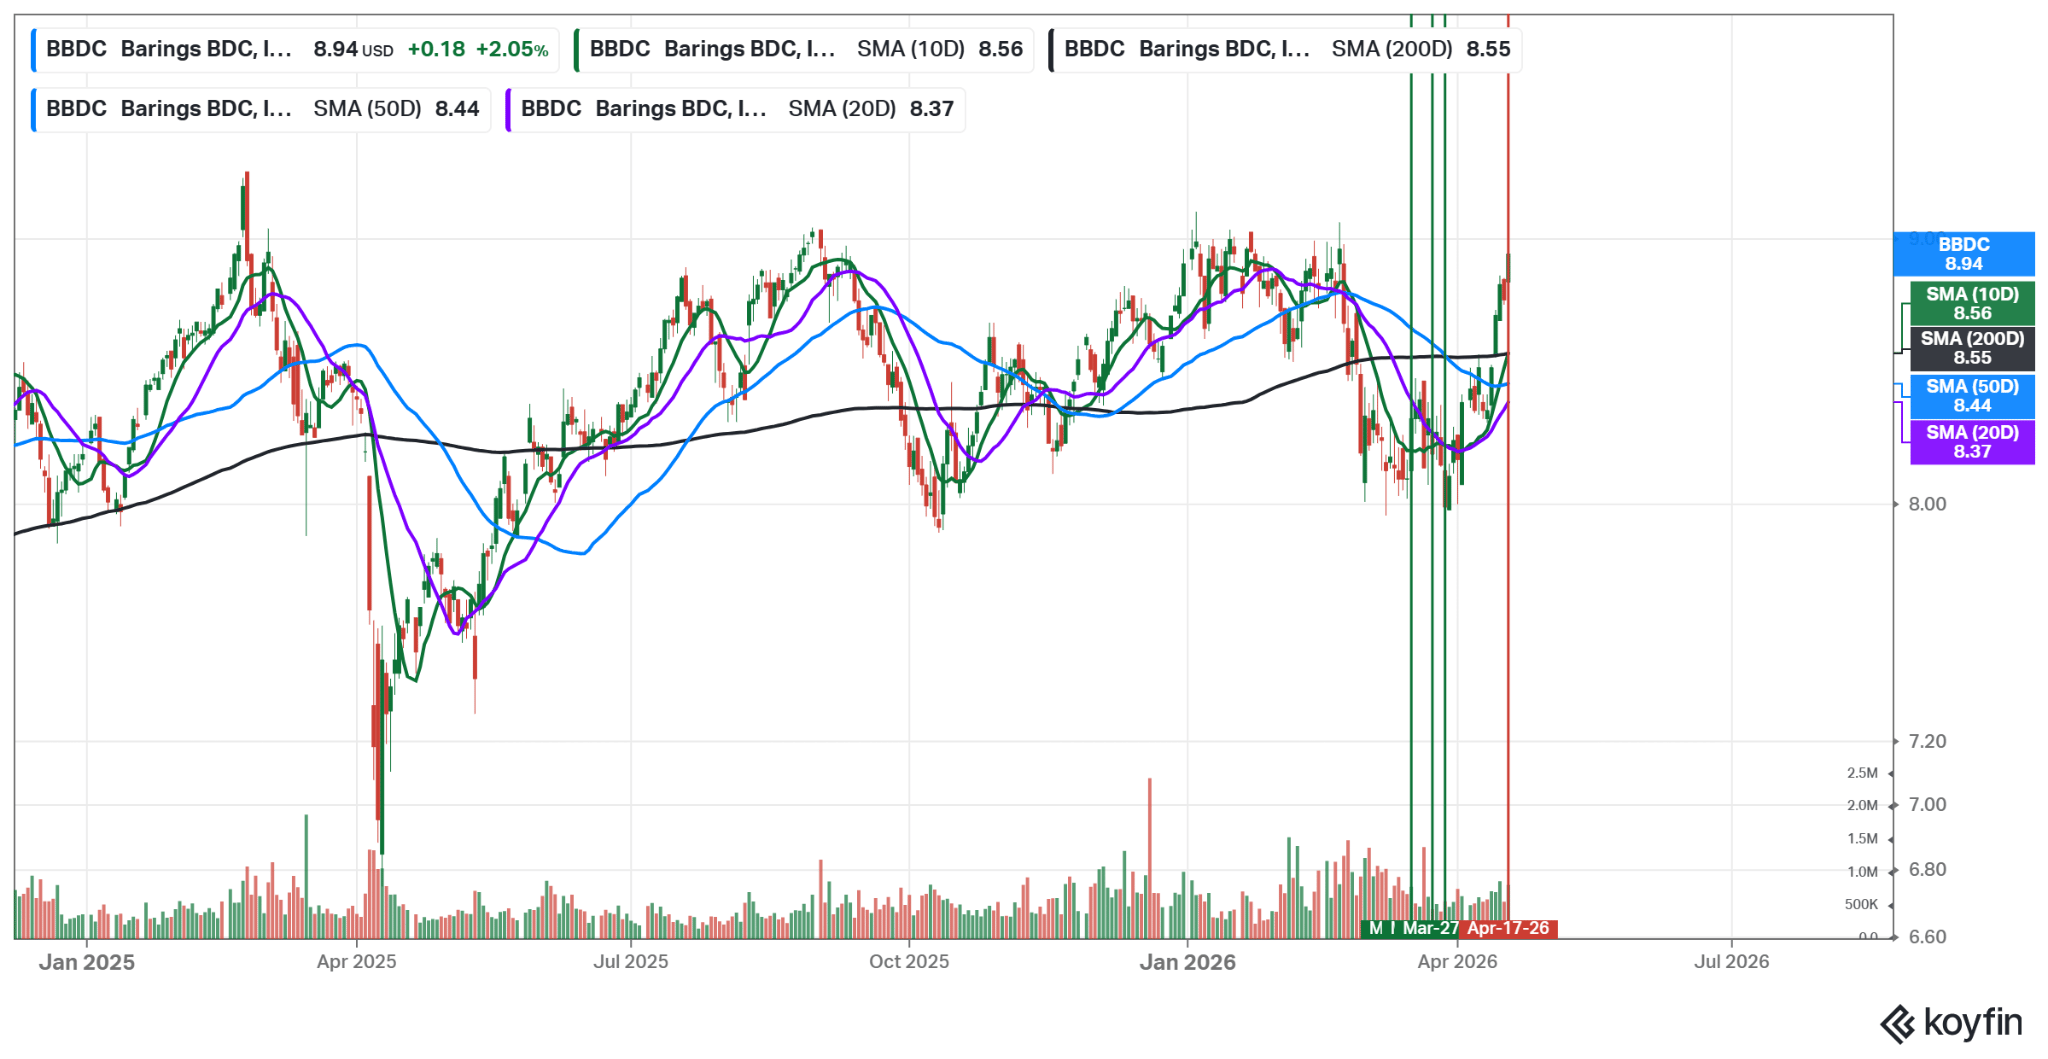Click the +2.05% percent change value
This screenshot has height=1059, width=2048.
512,49
